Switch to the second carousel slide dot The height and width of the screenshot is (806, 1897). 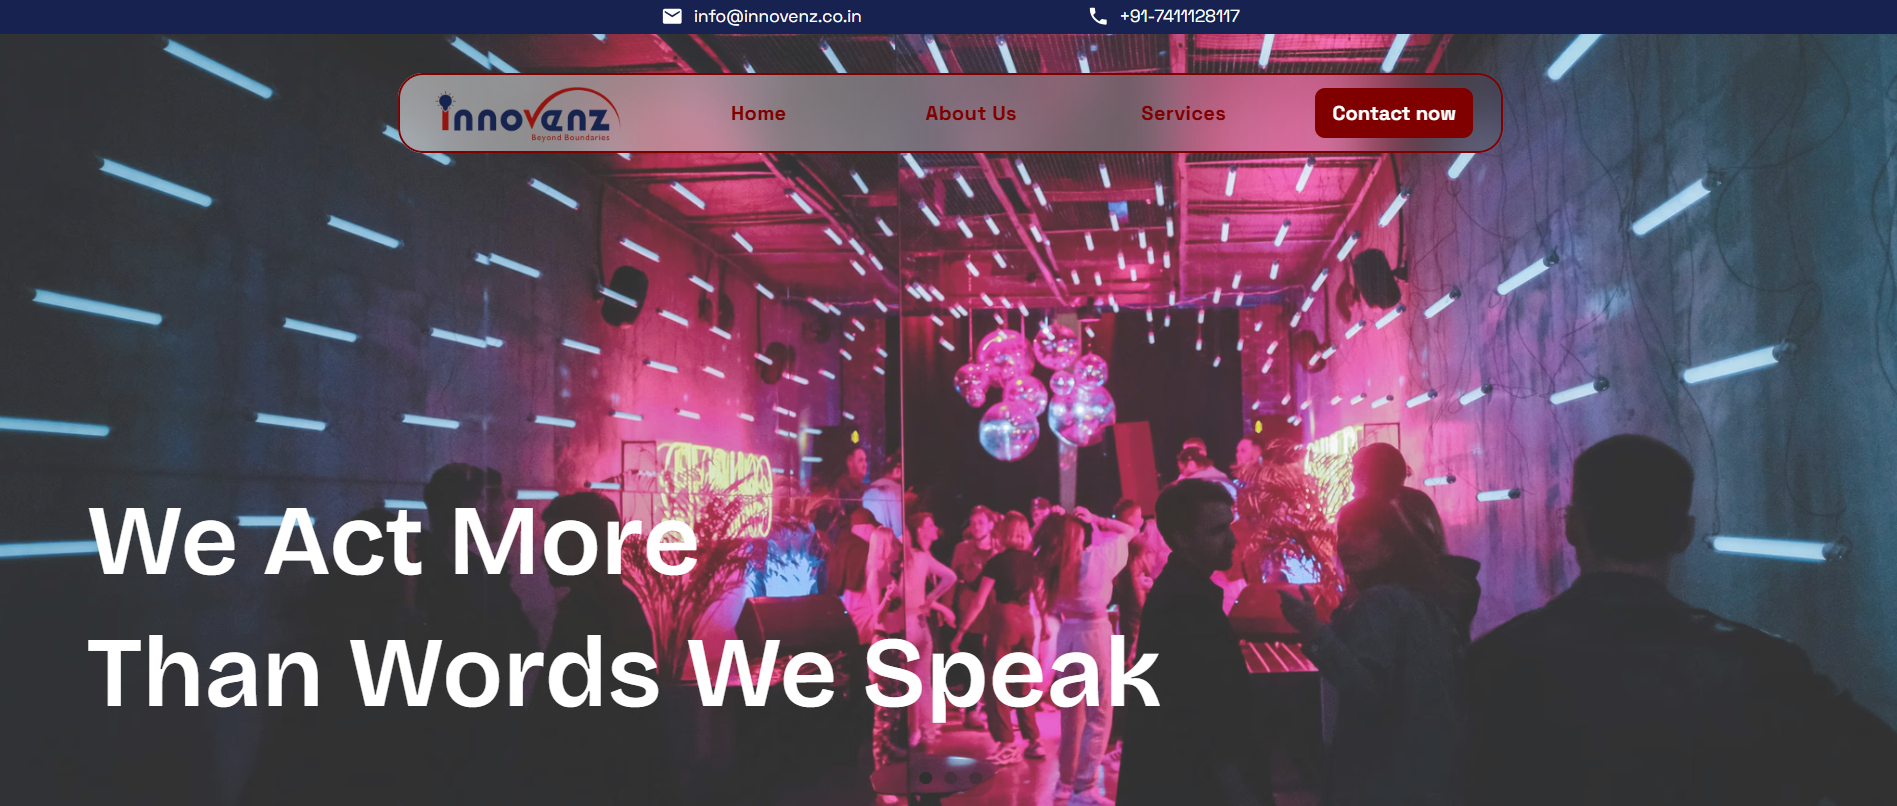951,777
